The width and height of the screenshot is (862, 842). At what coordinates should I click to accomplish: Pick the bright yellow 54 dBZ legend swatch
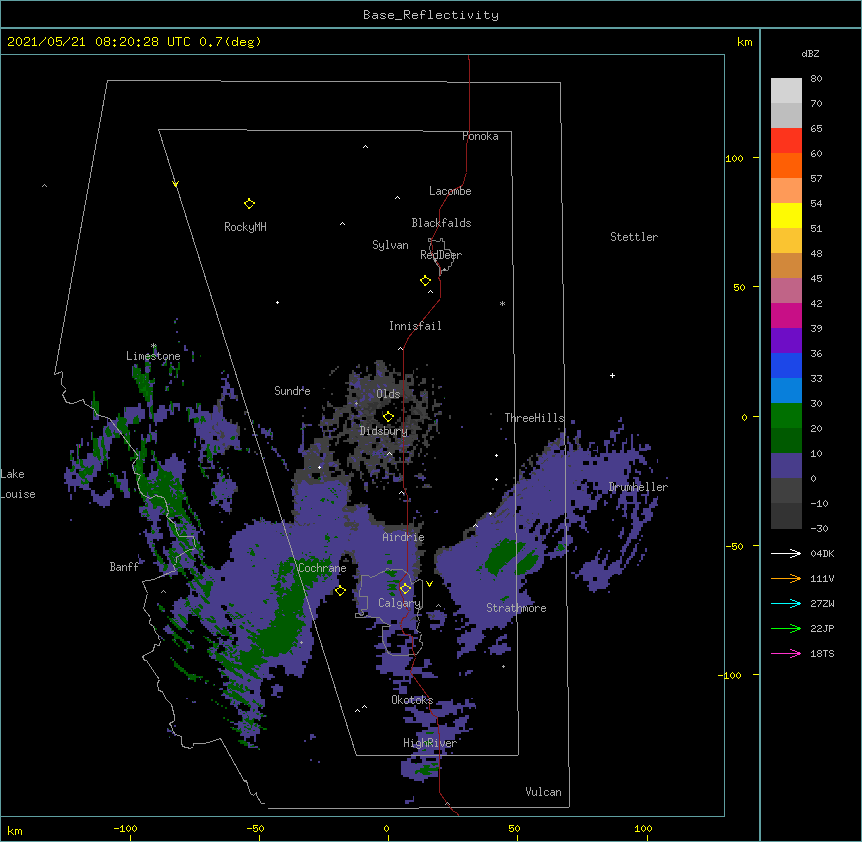[786, 215]
